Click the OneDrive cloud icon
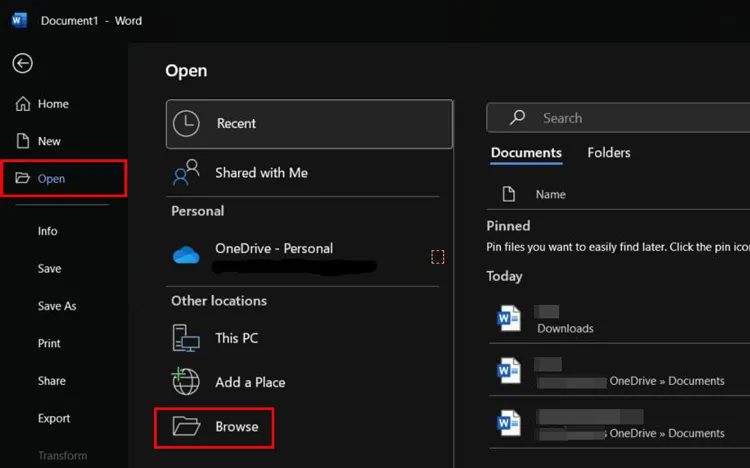This screenshot has height=468, width=750. (186, 255)
